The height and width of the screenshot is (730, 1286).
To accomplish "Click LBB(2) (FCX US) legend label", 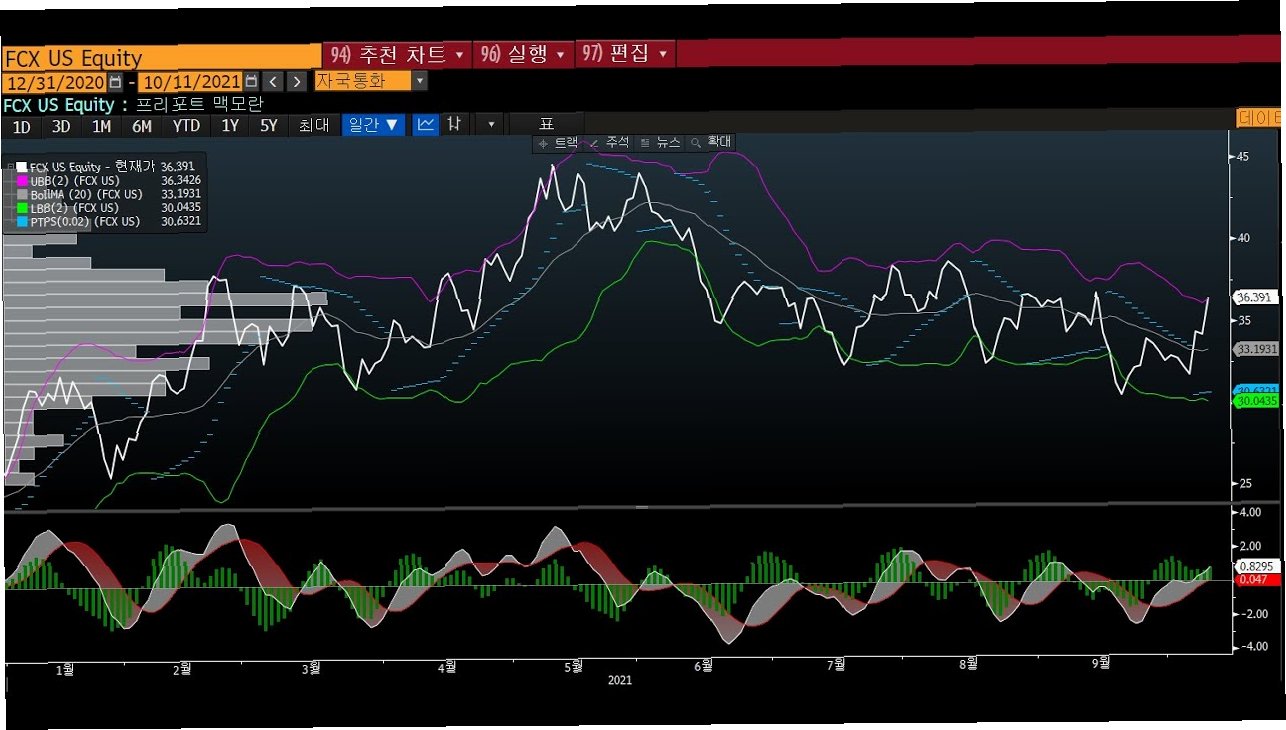I will pos(74,207).
